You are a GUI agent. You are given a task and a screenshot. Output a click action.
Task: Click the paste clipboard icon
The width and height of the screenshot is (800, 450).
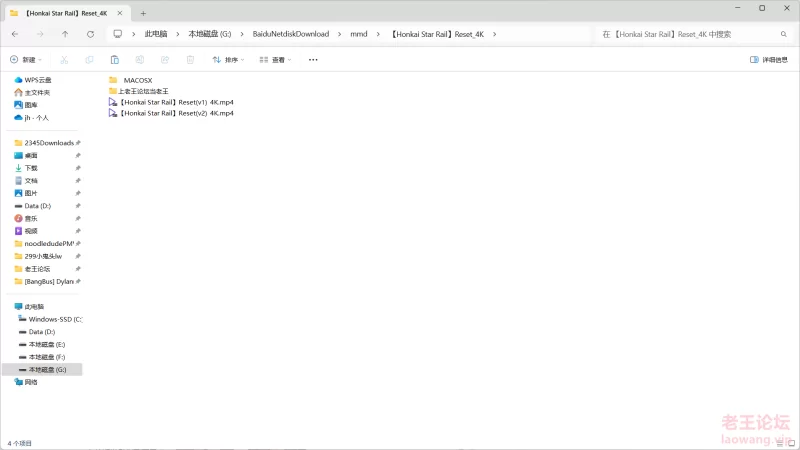click(115, 60)
